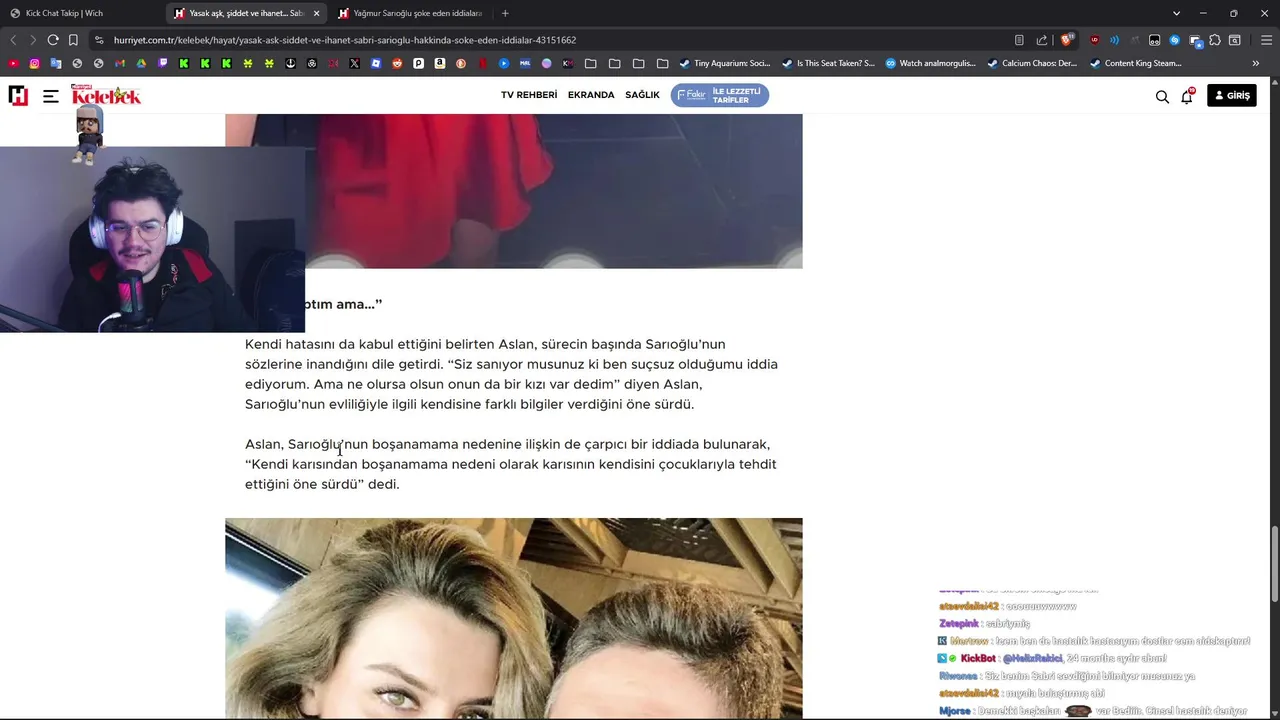Open the SAĞLIK menu item
This screenshot has width=1280, height=720.
pos(642,95)
